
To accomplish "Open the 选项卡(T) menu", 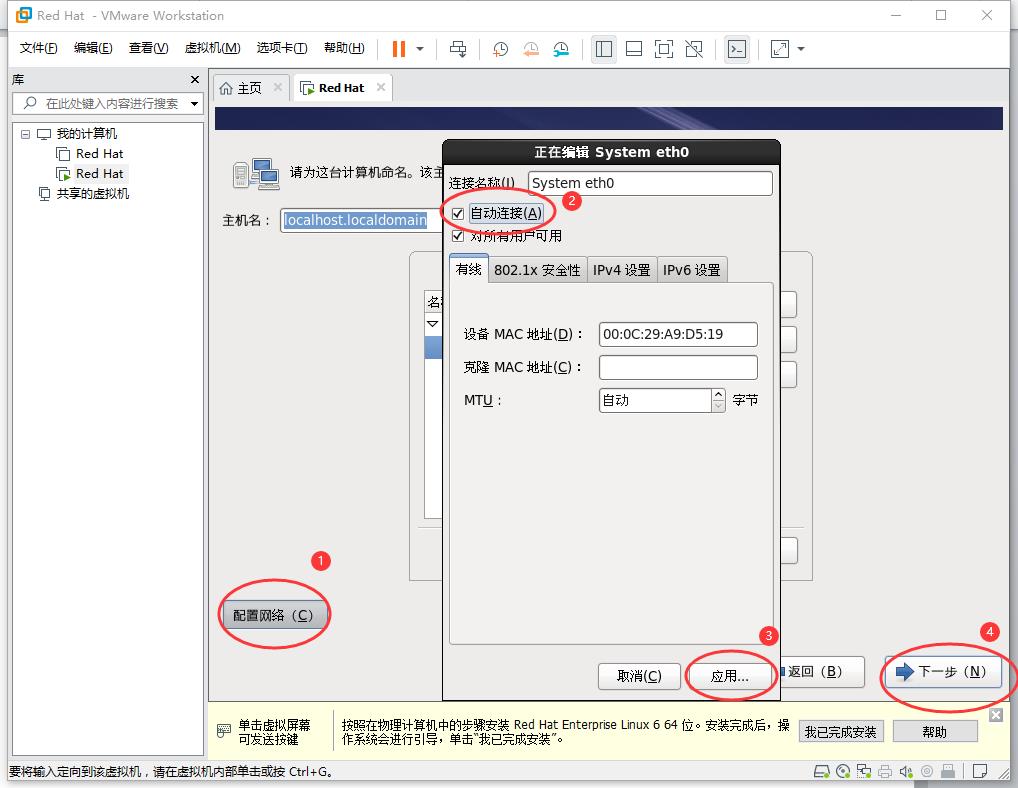I will pos(282,48).
